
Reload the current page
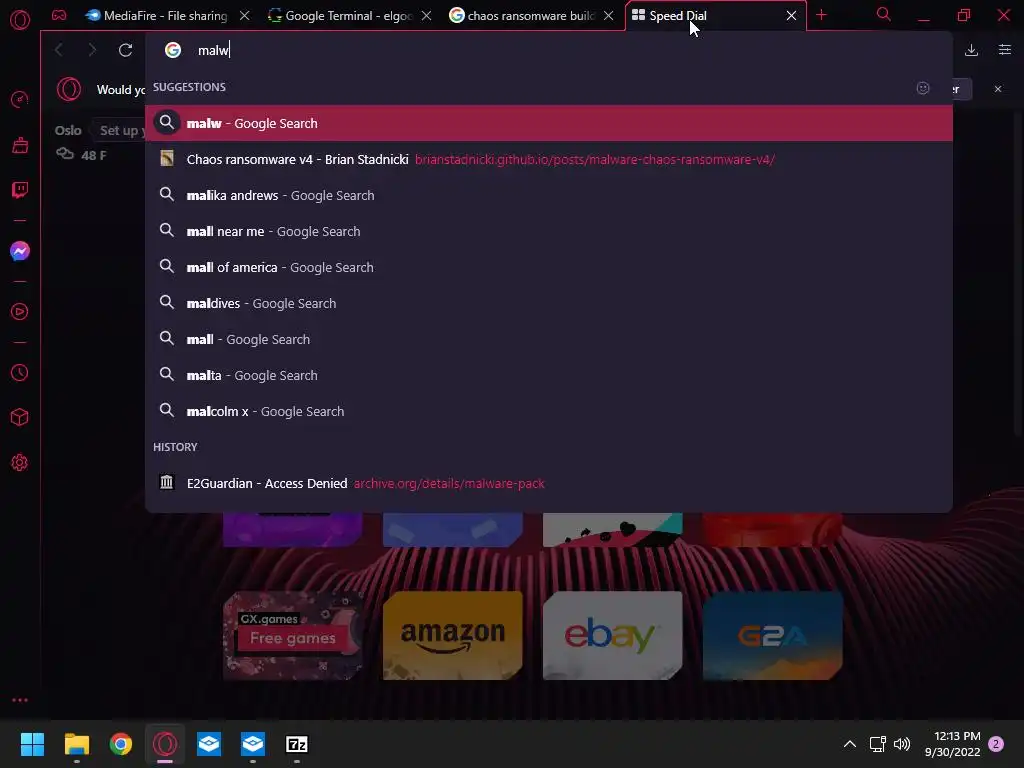click(125, 50)
